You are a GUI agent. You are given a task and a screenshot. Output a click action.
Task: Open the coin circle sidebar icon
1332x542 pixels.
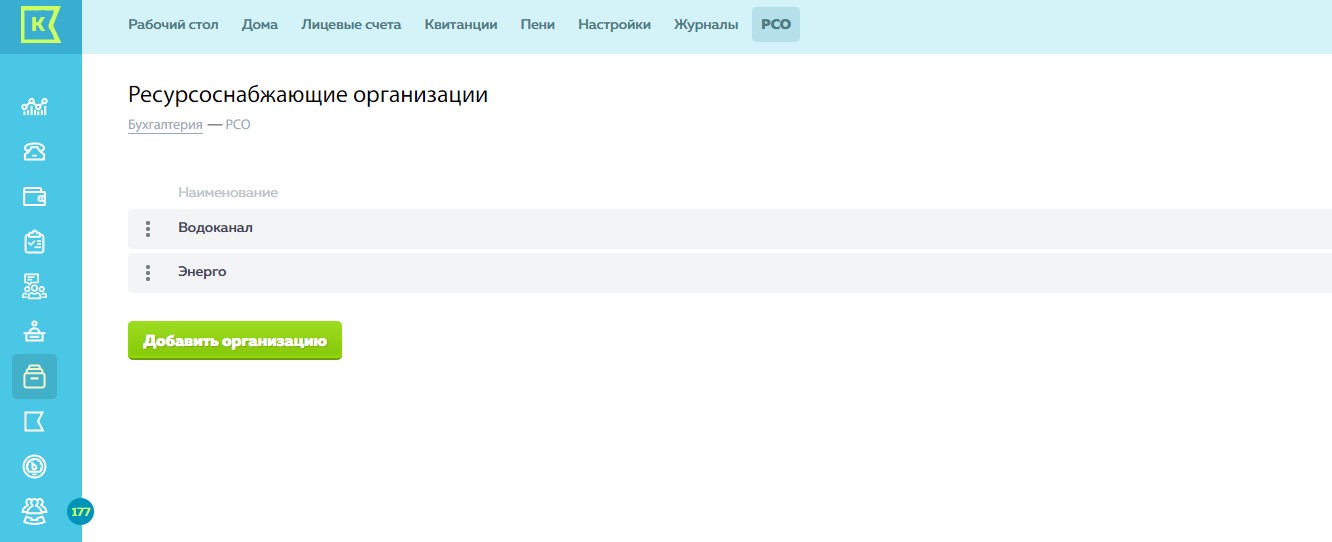point(34,467)
